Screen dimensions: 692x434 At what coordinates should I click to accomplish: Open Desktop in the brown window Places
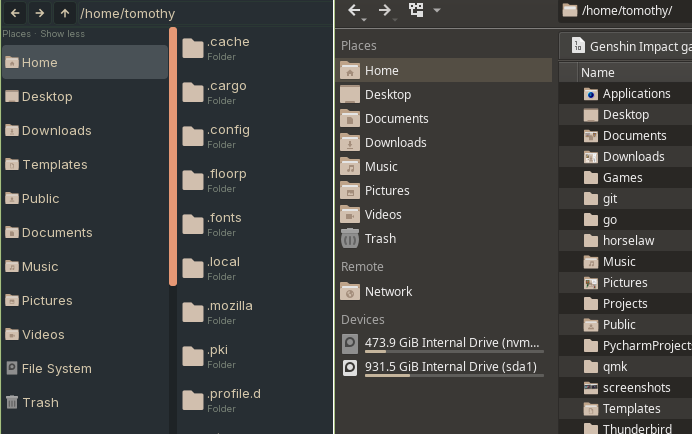(x=445, y=94)
